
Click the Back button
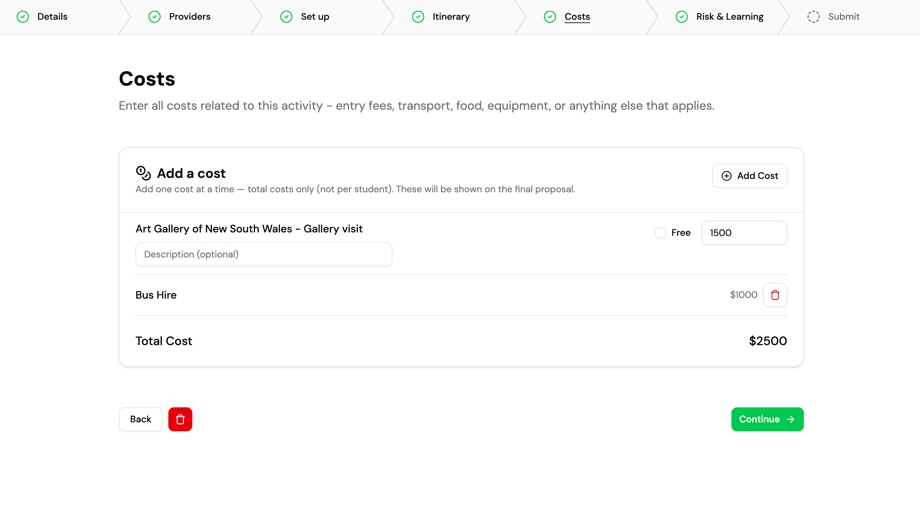(x=141, y=419)
